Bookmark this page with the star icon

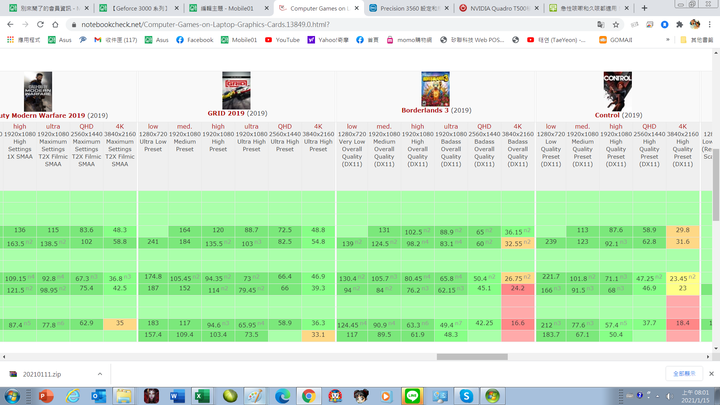pyautogui.click(x=616, y=24)
